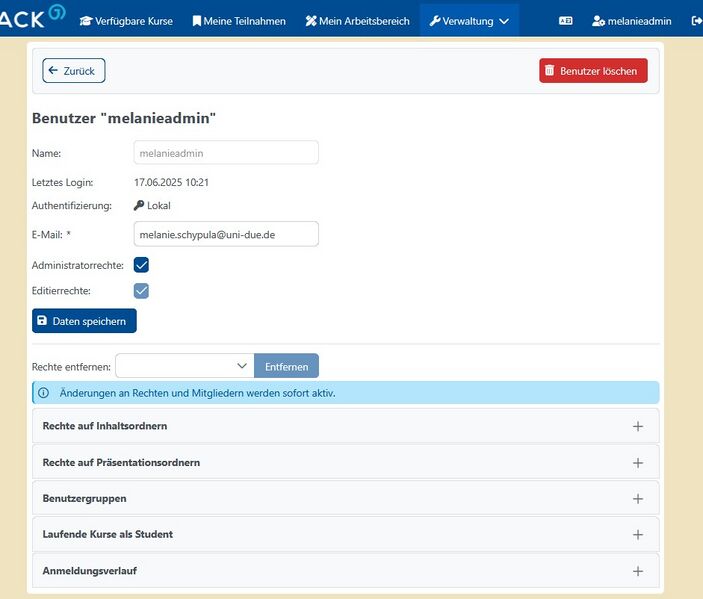The width and height of the screenshot is (703, 599).
Task: Go to Verfügbare Kurse
Action: point(126,21)
